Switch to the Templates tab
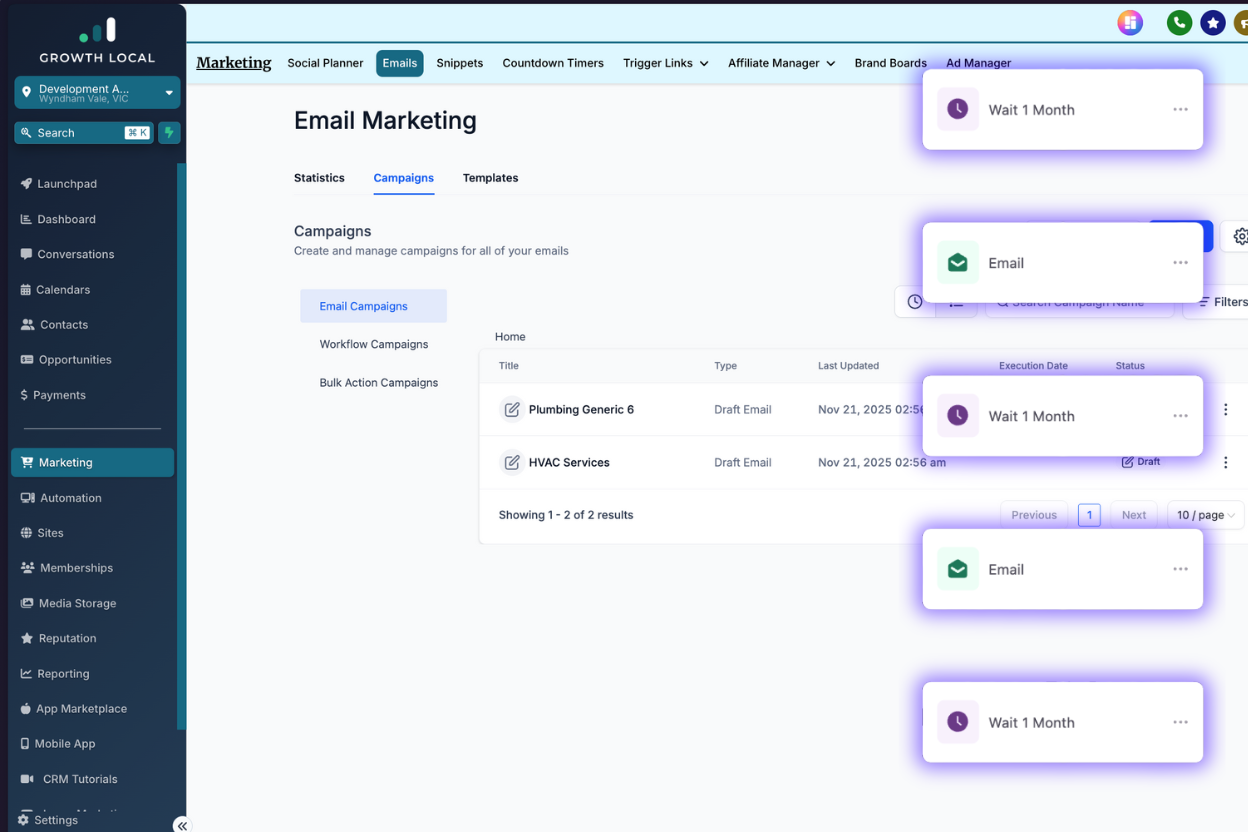This screenshot has height=832, width=1248. click(490, 178)
